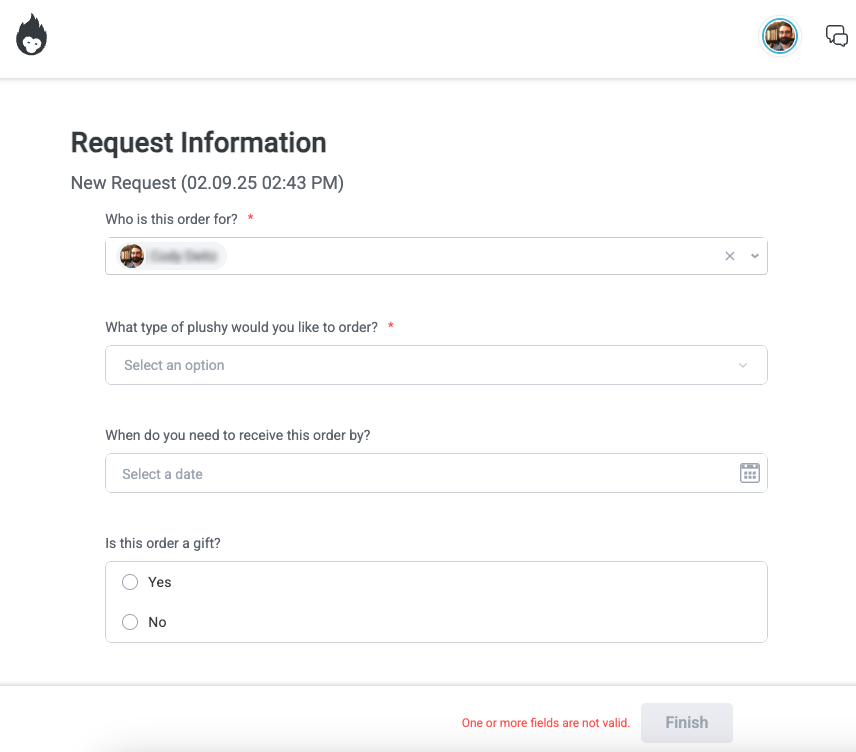
Task: Select the Yes radio button
Action: [130, 582]
